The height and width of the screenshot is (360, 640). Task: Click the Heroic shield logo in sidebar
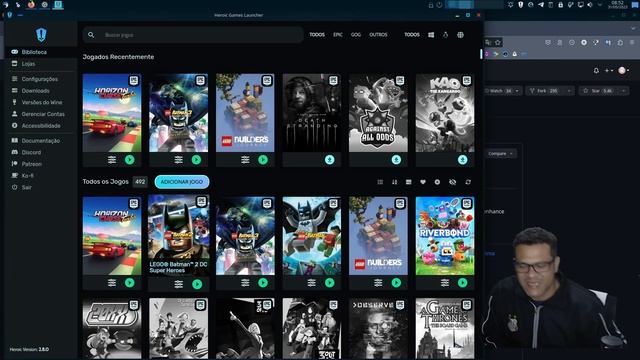coord(41,35)
